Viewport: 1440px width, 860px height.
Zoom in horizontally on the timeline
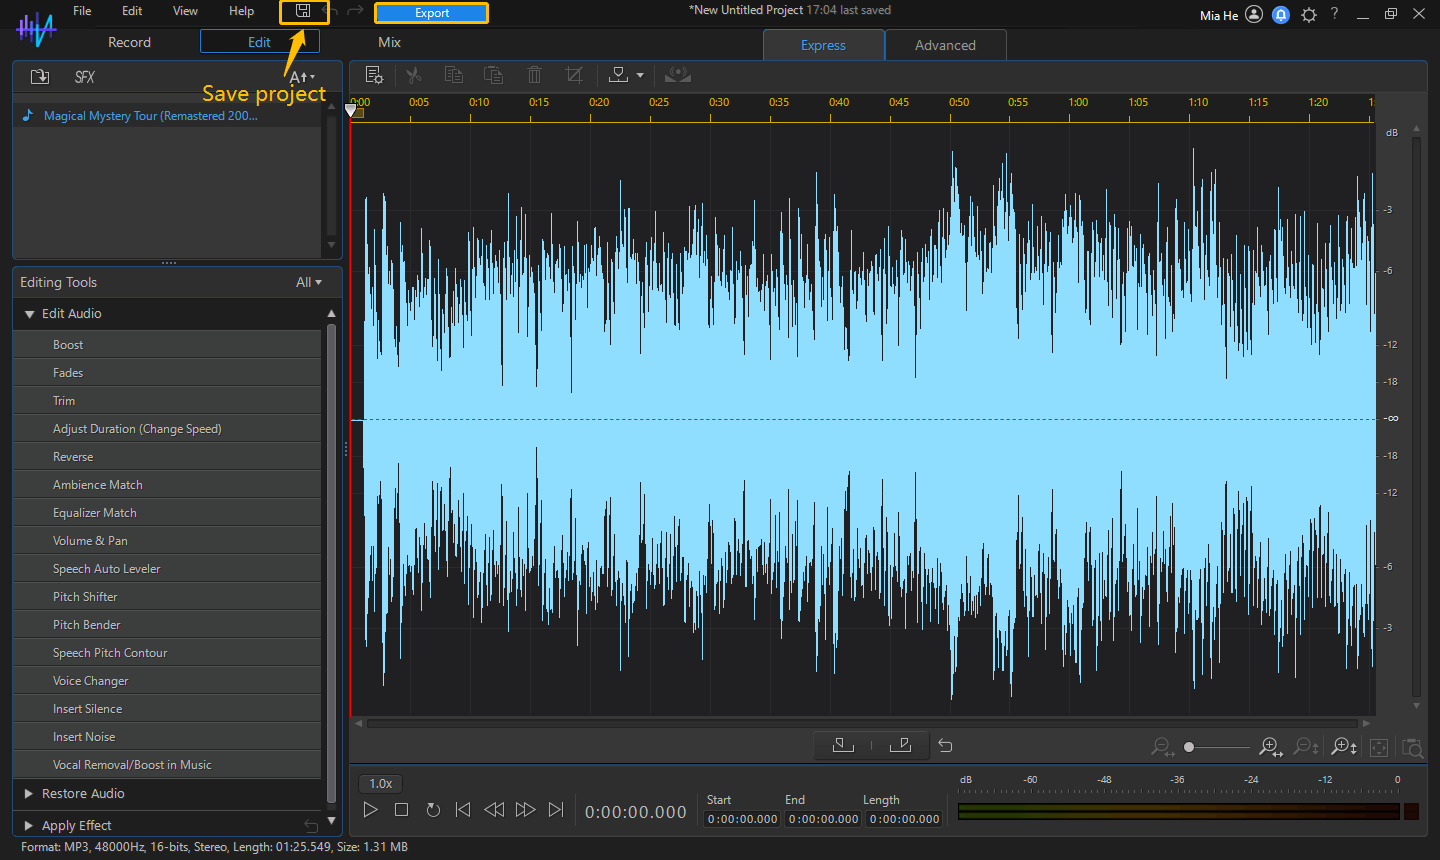pyautogui.click(x=1270, y=747)
